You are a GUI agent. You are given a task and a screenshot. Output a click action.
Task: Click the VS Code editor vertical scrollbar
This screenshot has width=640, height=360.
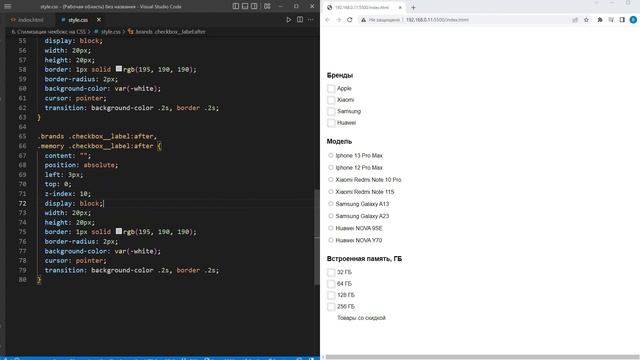317,237
